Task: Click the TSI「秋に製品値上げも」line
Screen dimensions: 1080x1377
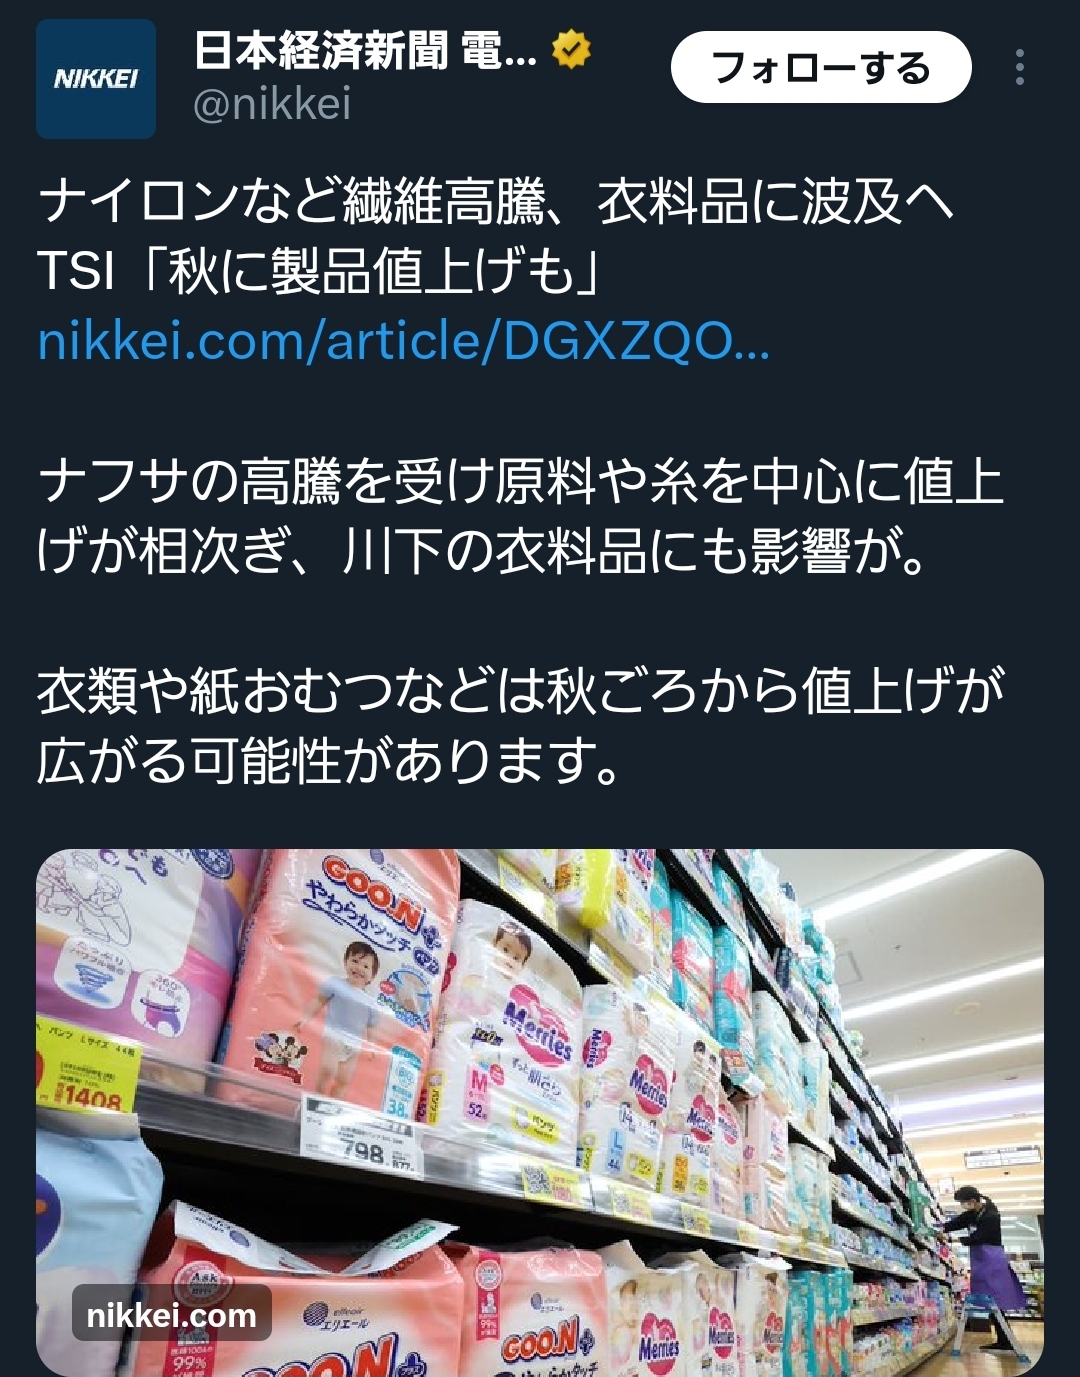Action: click(318, 272)
